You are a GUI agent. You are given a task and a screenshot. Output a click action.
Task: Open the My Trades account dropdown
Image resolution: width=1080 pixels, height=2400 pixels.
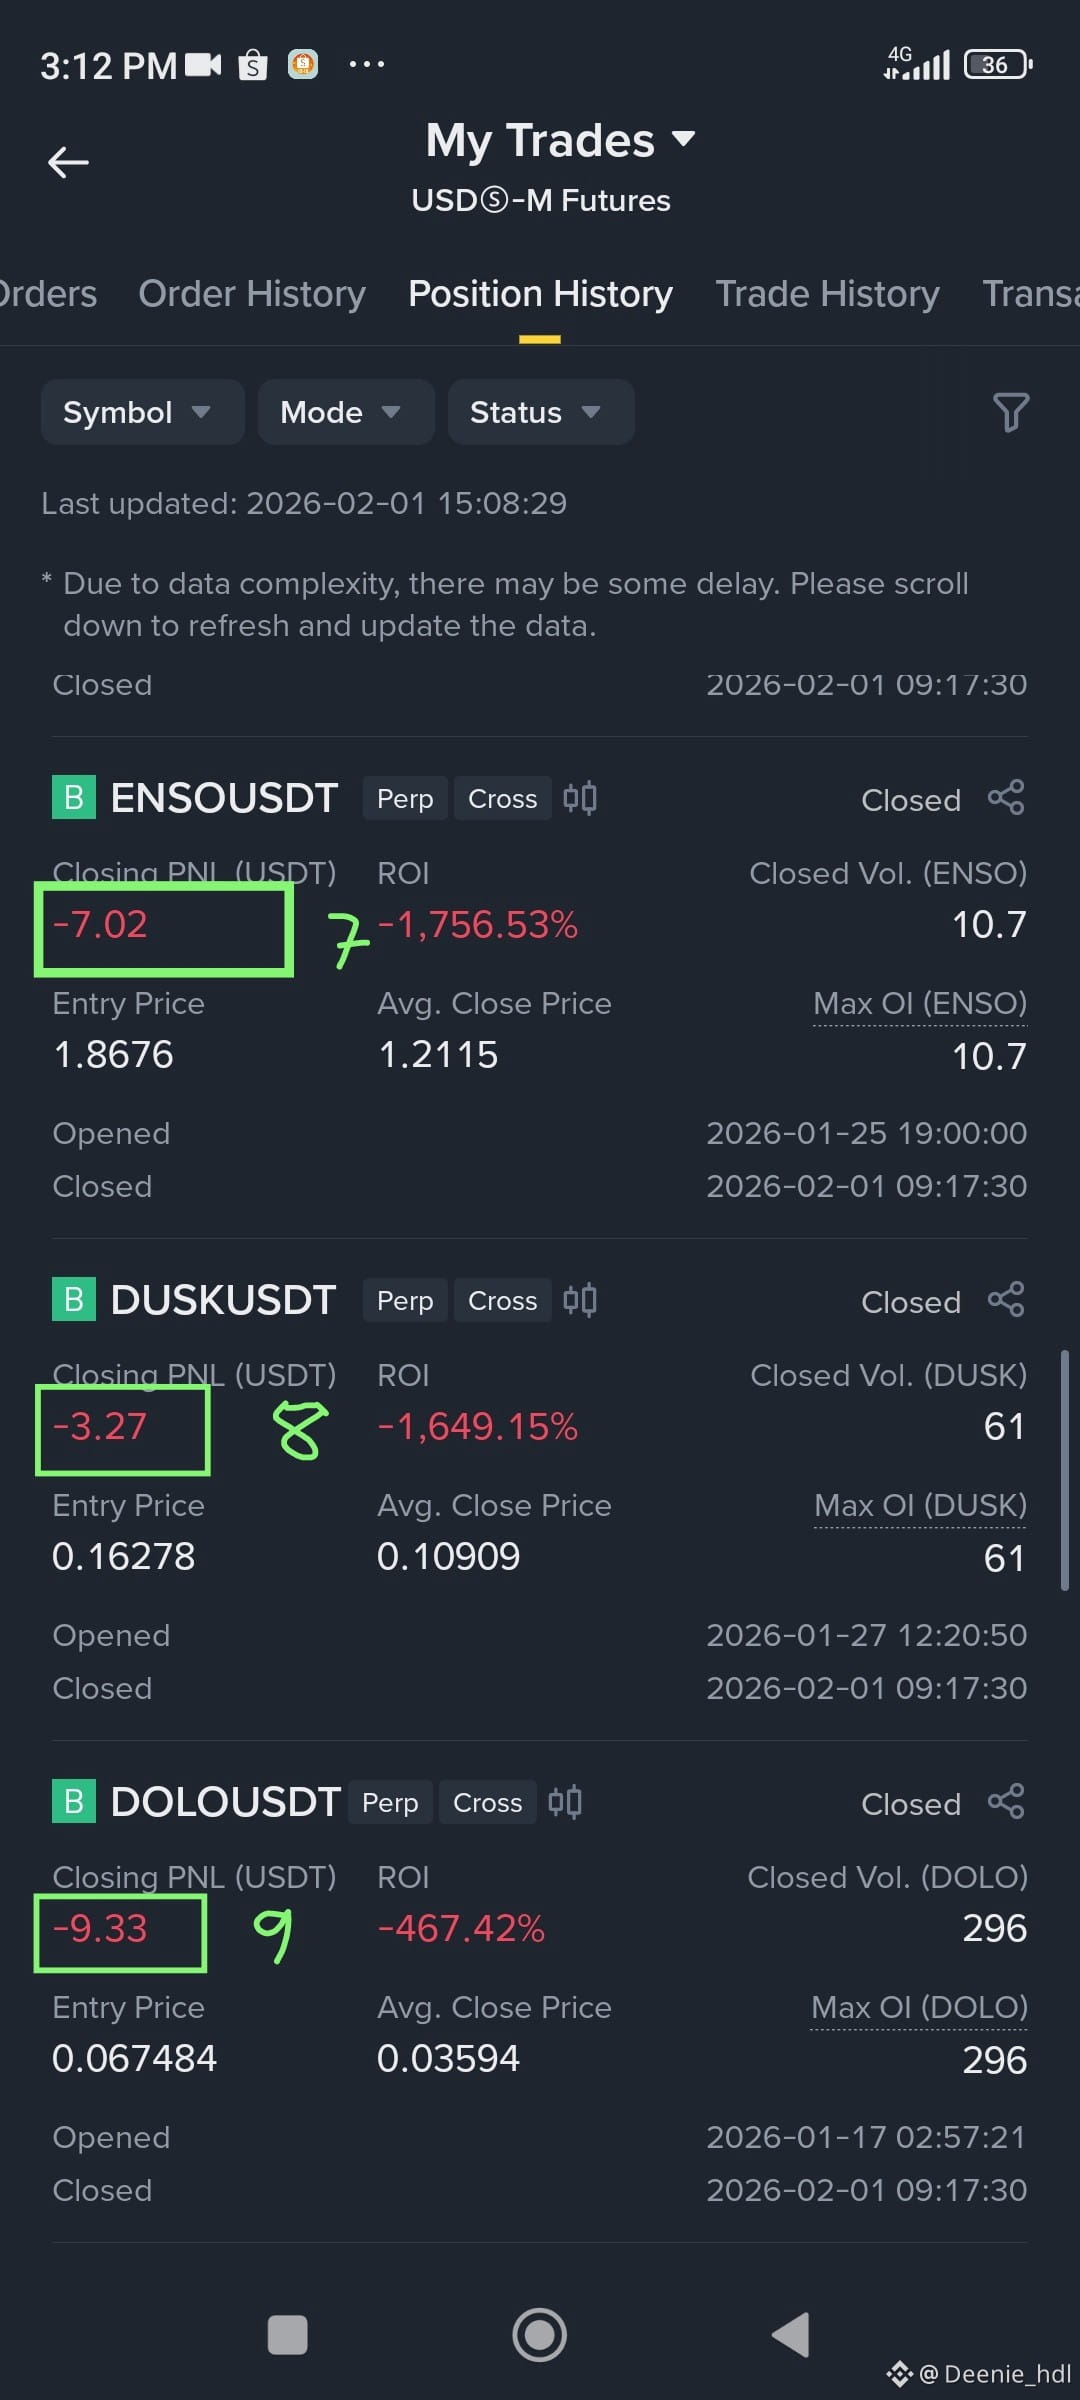pos(560,140)
